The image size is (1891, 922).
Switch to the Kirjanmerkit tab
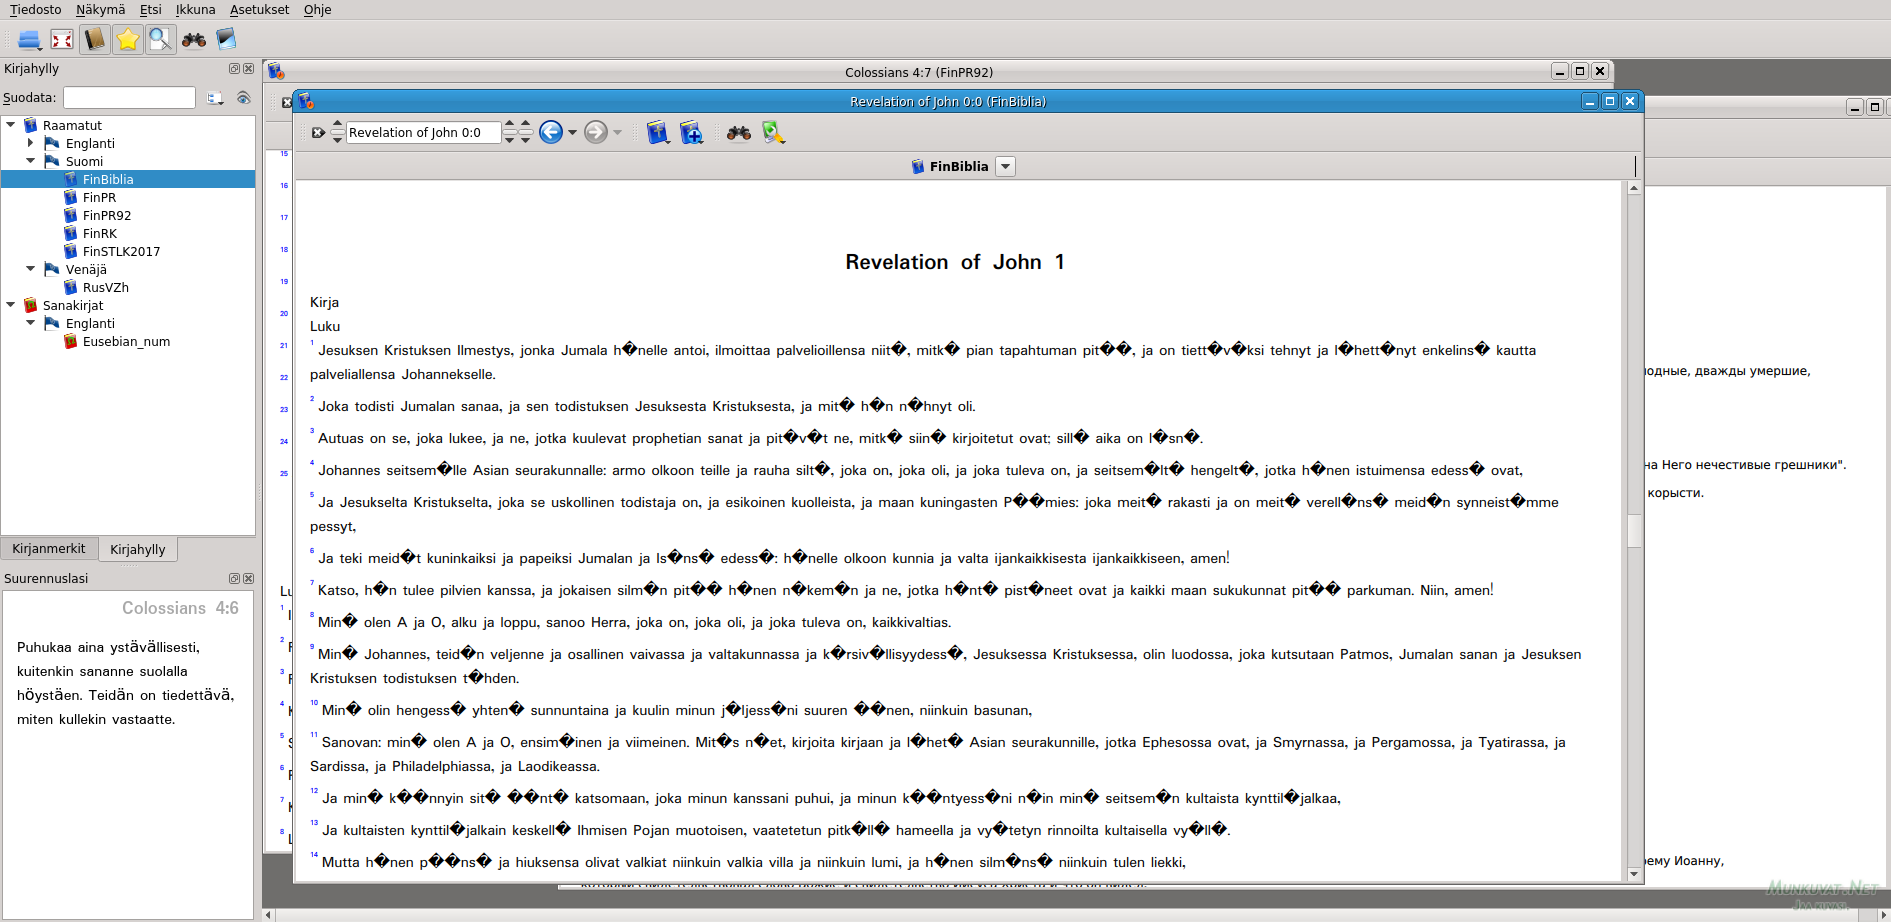49,549
